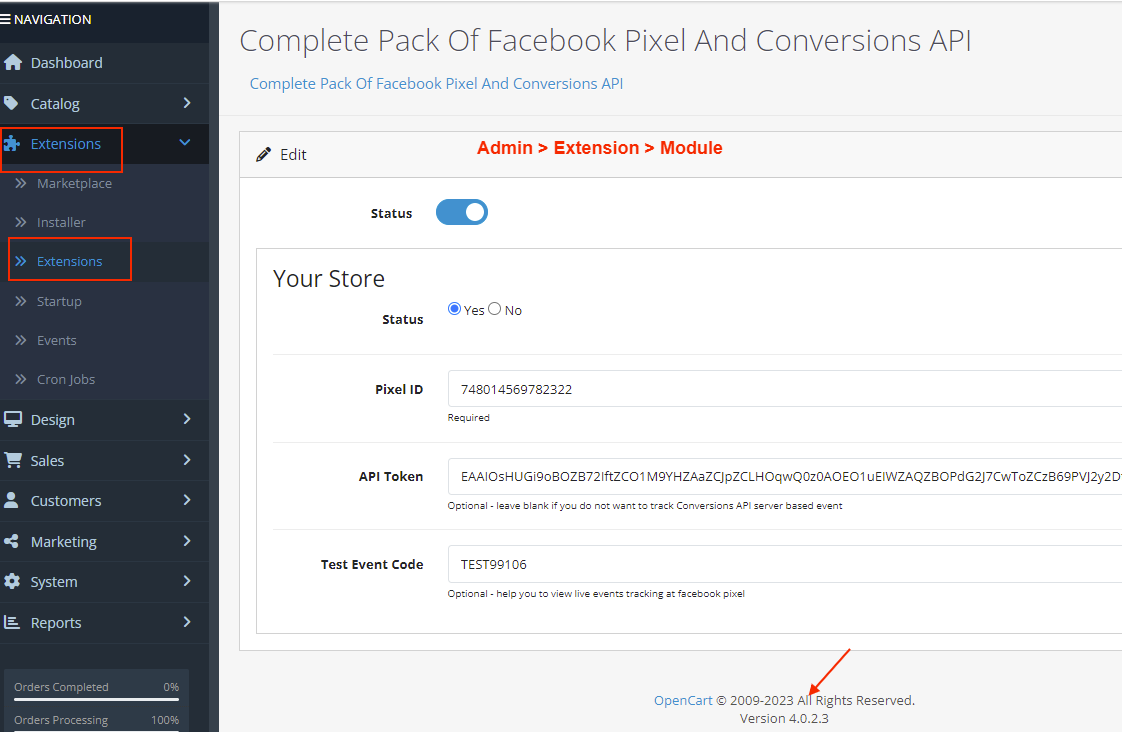Screen dimensions: 1122x732
Task: Click the Marketing share icon
Action: click(x=11, y=541)
